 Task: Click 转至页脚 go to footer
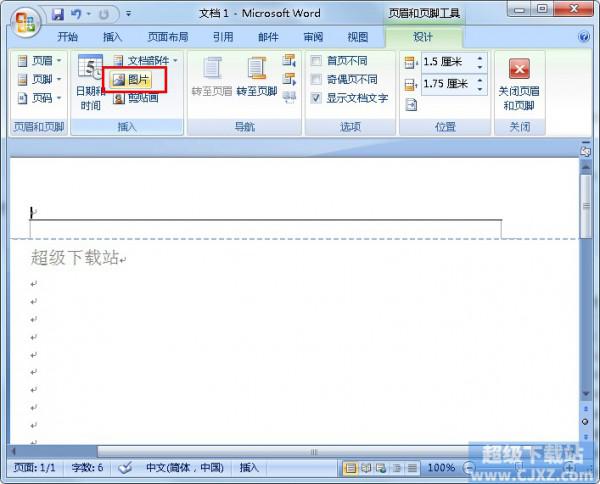[x=257, y=76]
